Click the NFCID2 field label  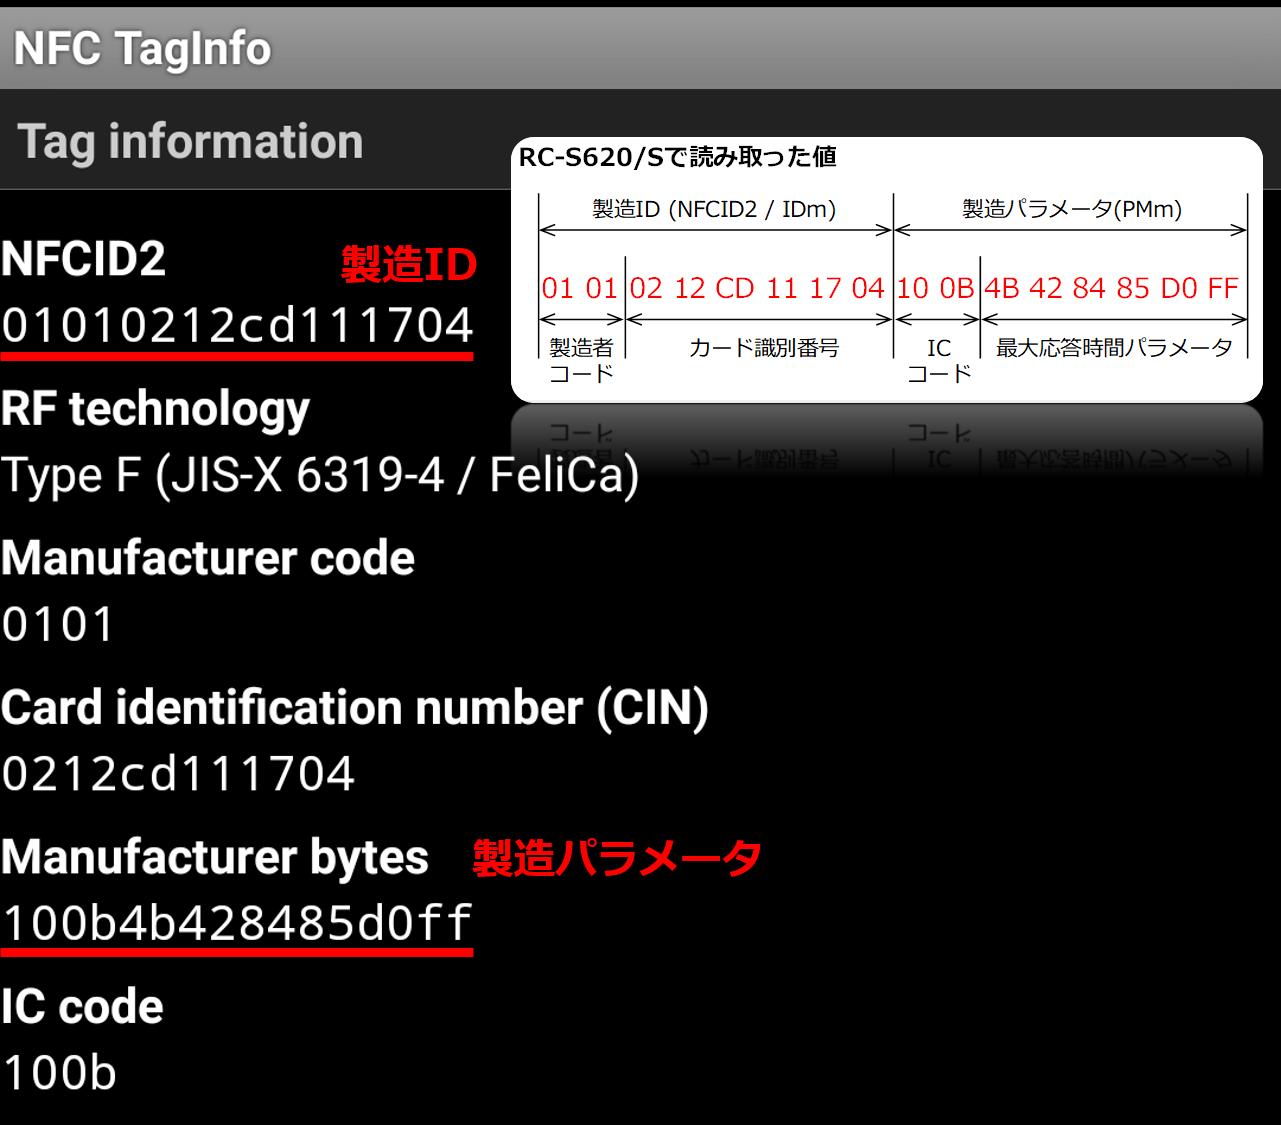pyautogui.click(x=84, y=259)
